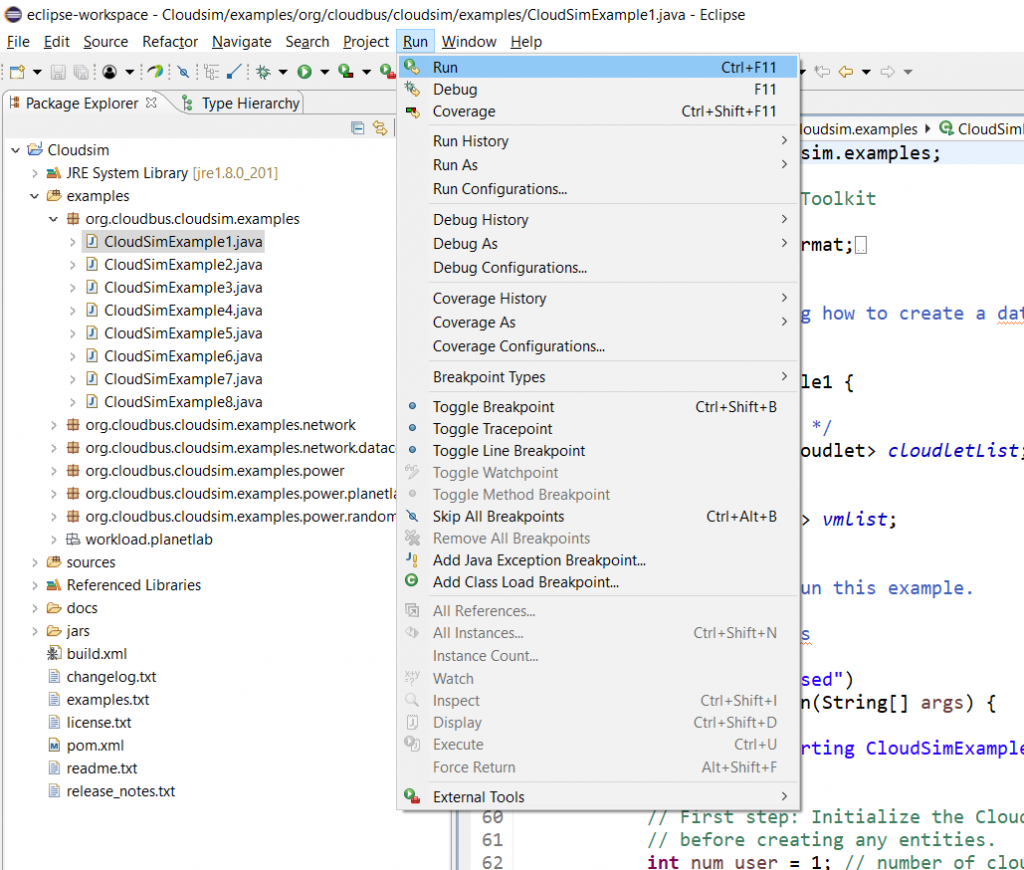The height and width of the screenshot is (870, 1024).
Task: Choose Debug in the Run menu
Action: (597, 89)
